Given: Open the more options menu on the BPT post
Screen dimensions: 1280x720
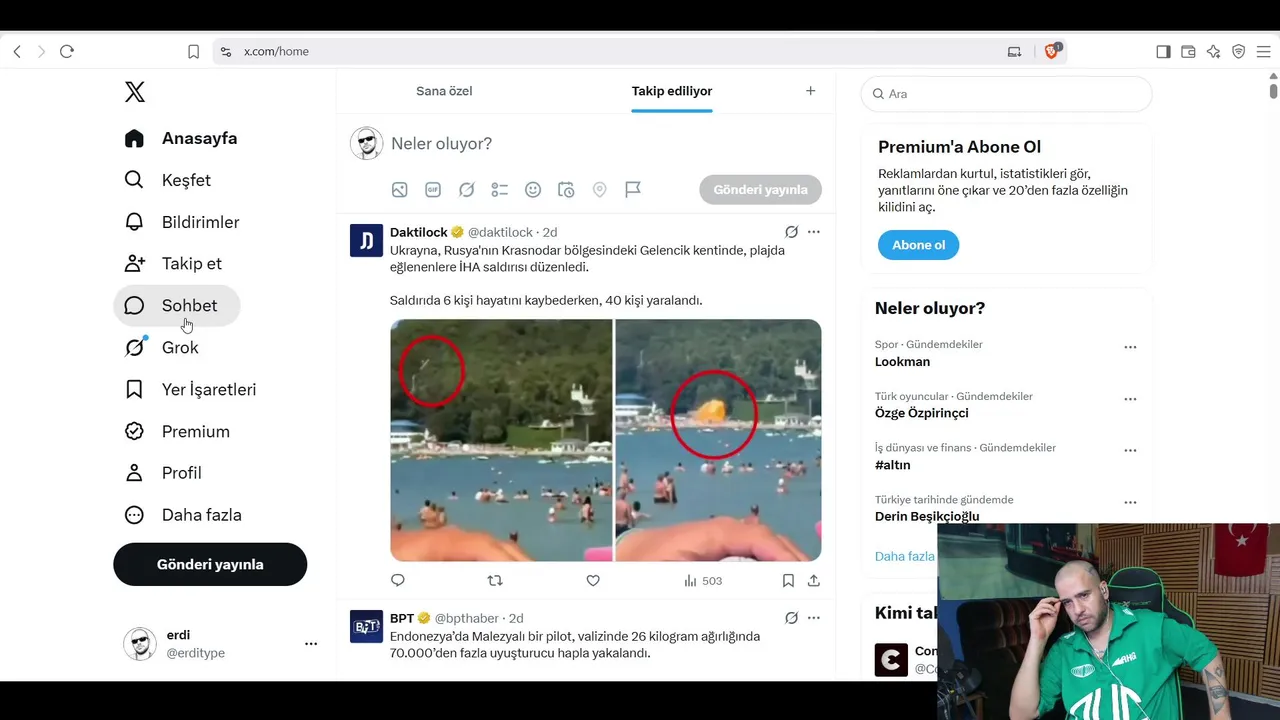Looking at the screenshot, I should pyautogui.click(x=814, y=618).
